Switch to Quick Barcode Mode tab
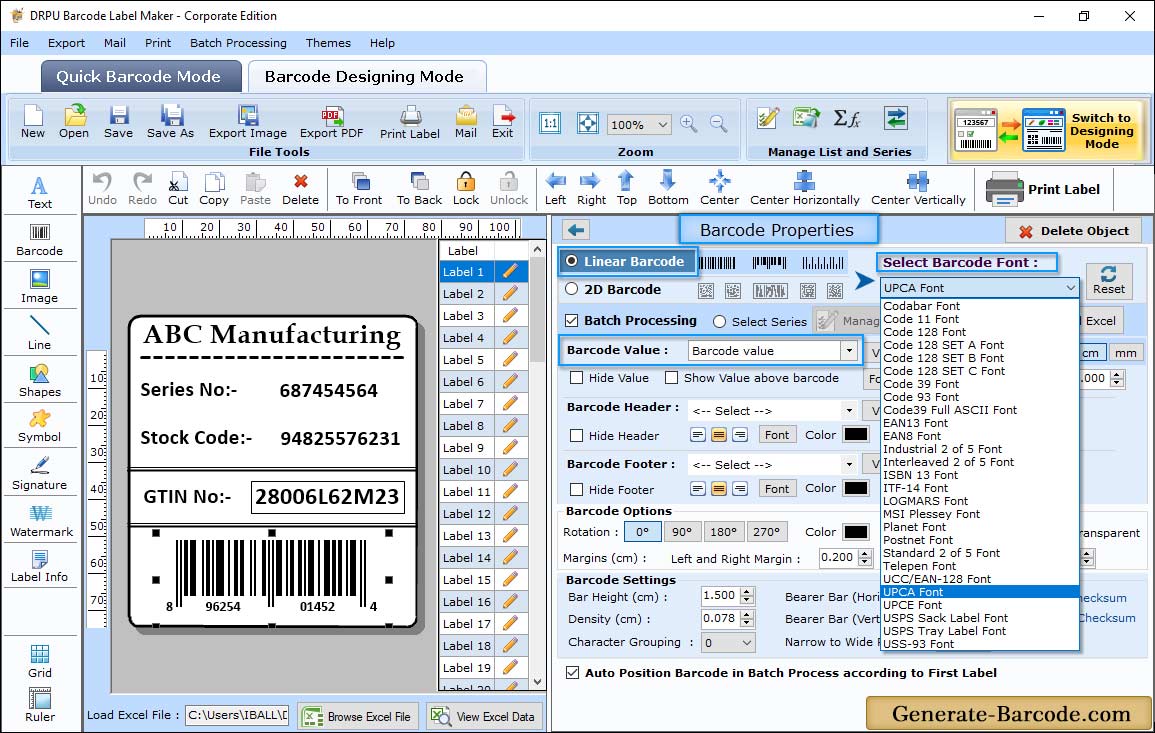Viewport: 1155px width, 733px height. [141, 77]
